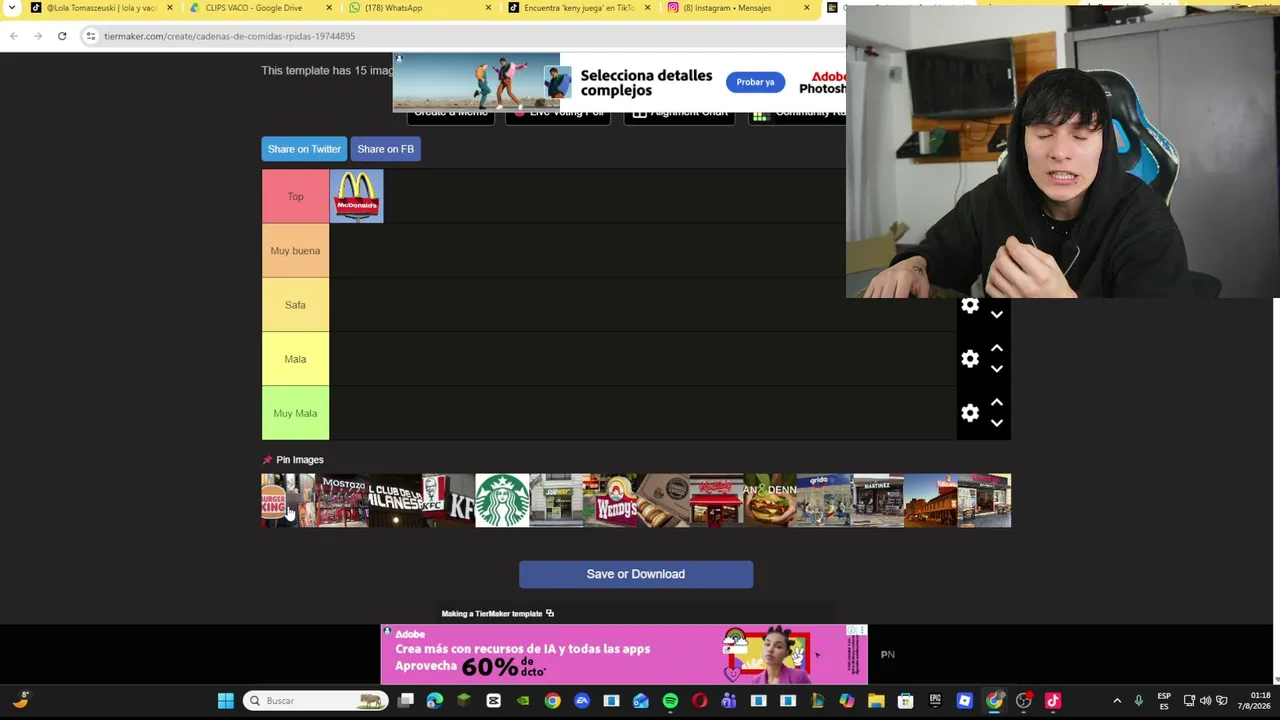Select the Dean & Dennys burger image
Screen dimensions: 1280x720
pos(770,500)
